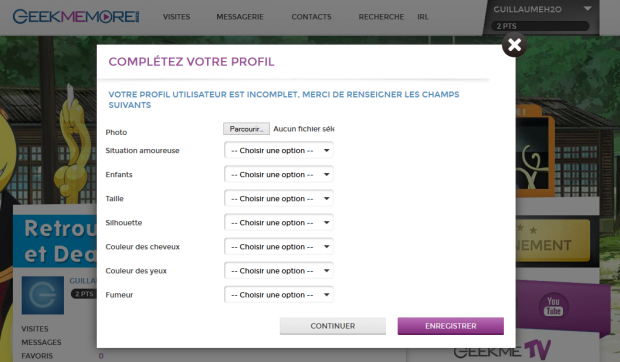Click the user avatar thumbnail

[43, 295]
